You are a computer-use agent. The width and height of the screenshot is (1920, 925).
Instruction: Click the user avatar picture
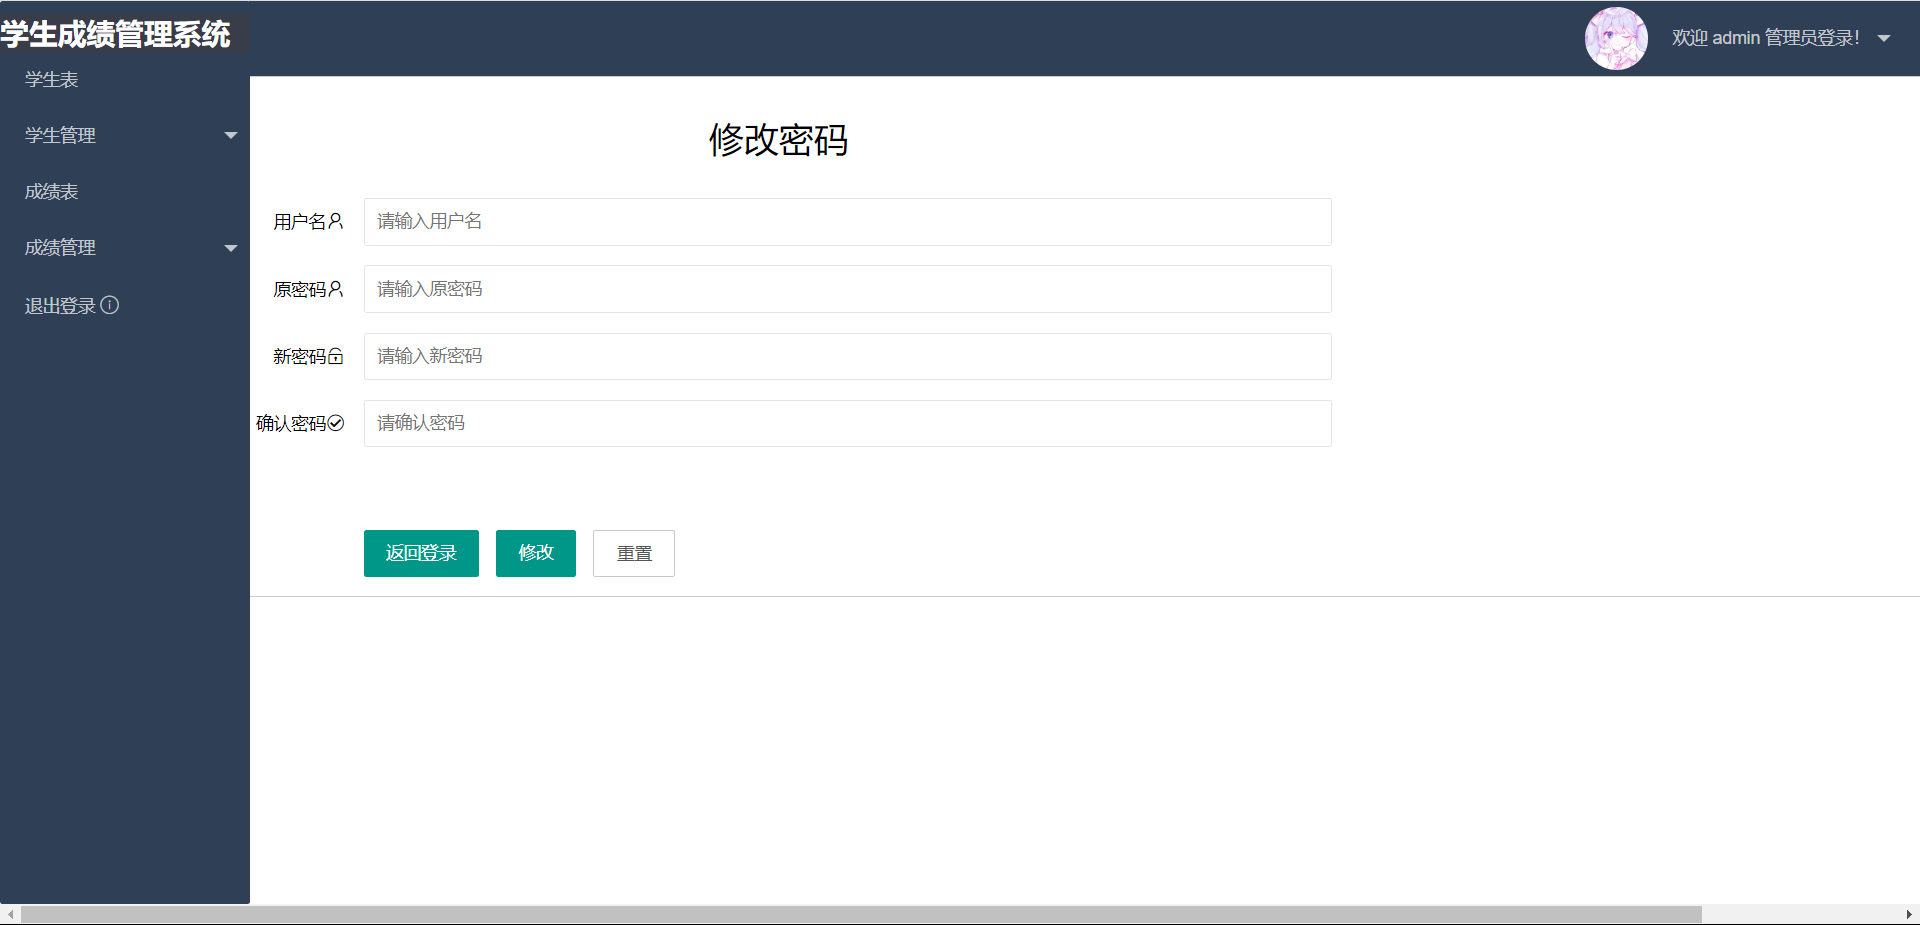(1616, 38)
